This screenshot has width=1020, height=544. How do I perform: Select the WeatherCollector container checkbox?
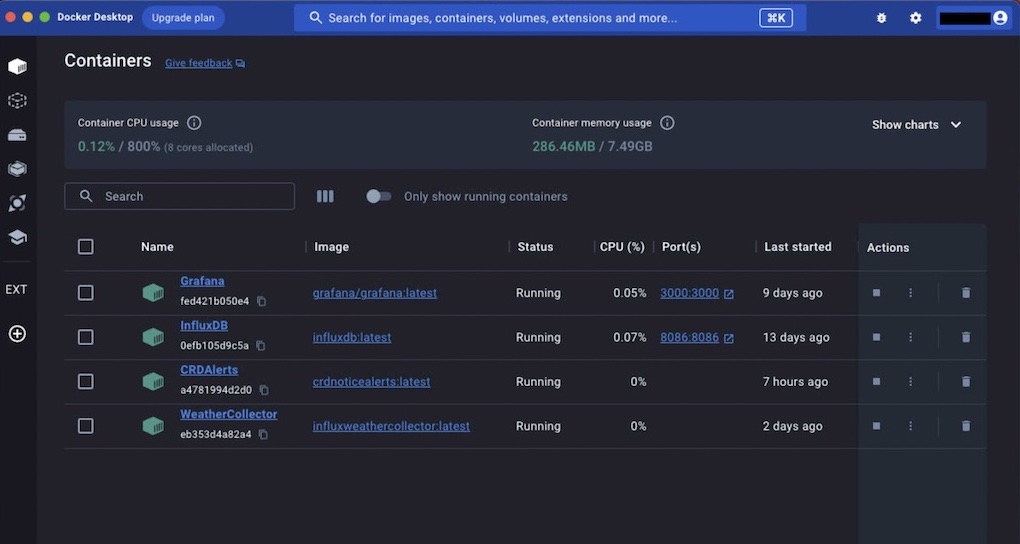pos(86,426)
